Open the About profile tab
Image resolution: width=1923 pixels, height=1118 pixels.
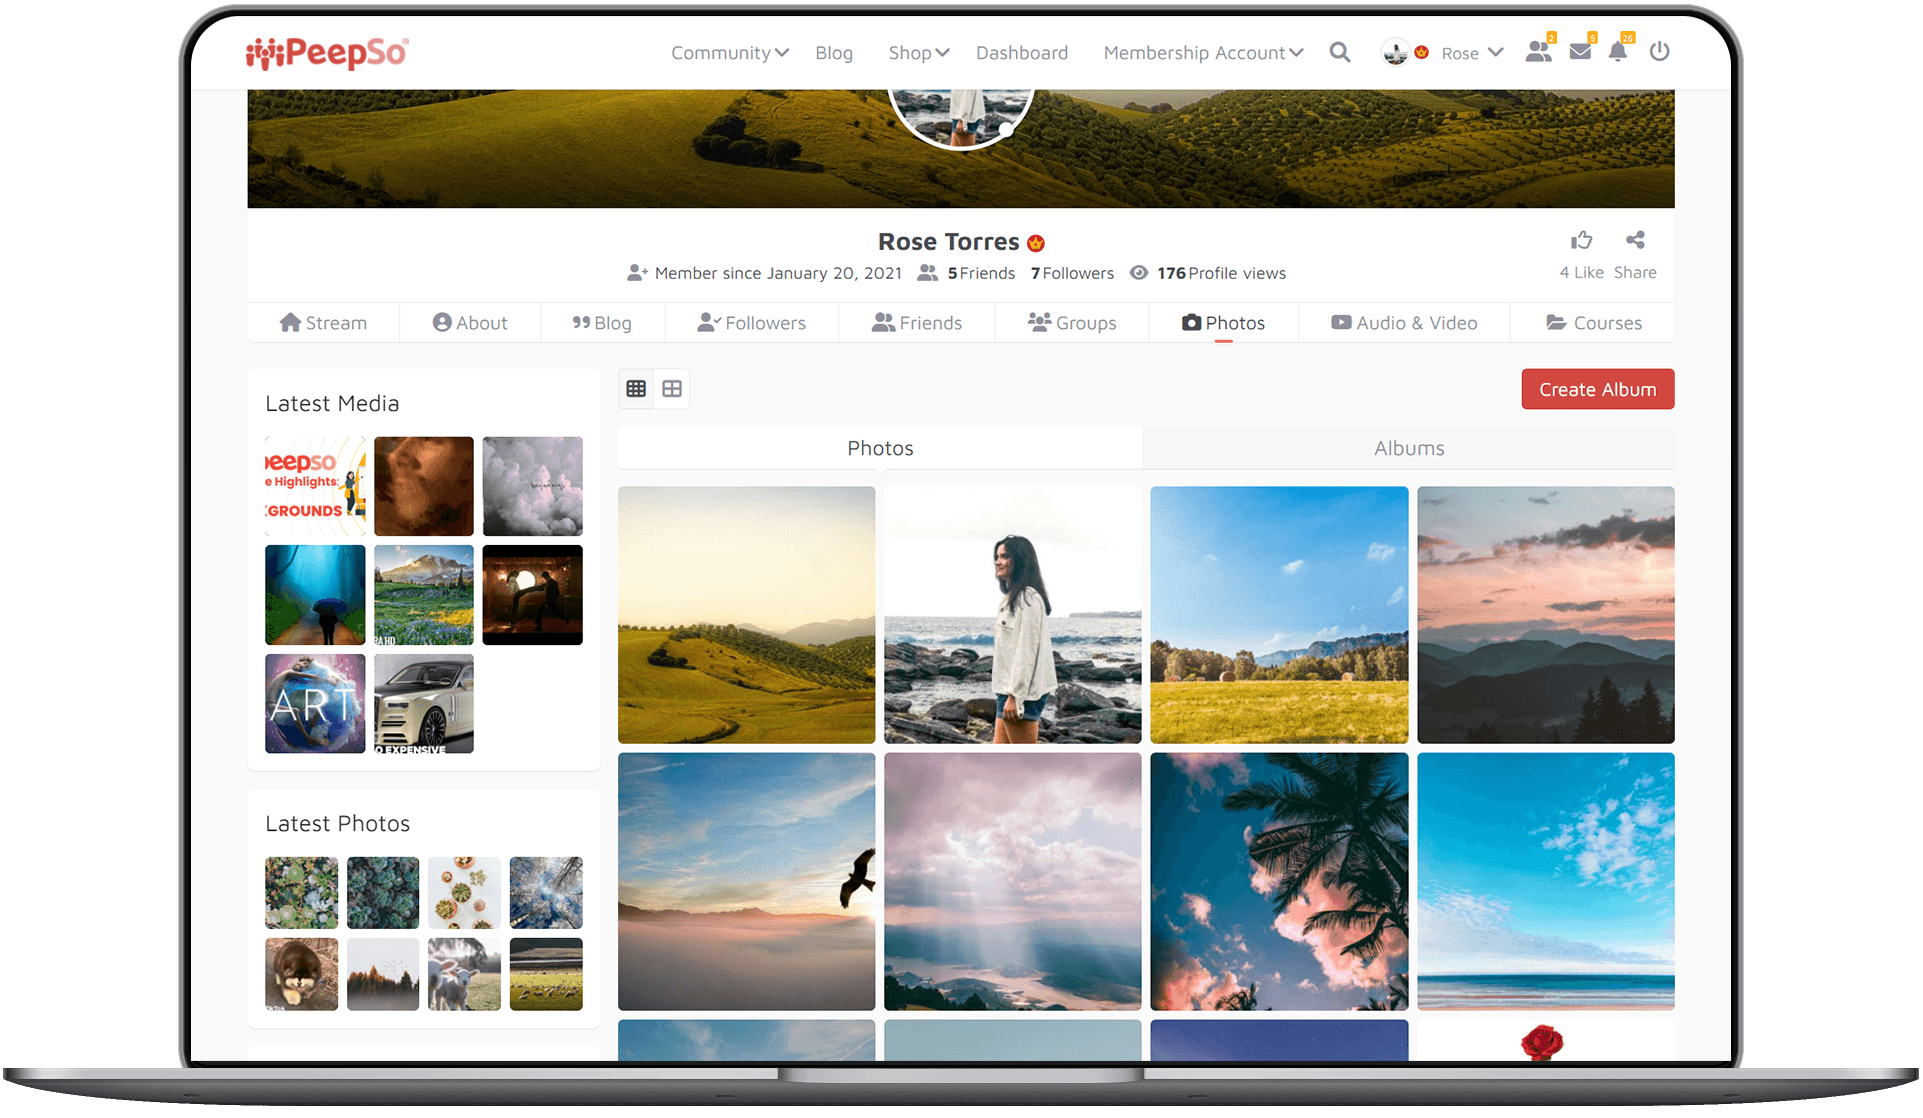tap(470, 323)
